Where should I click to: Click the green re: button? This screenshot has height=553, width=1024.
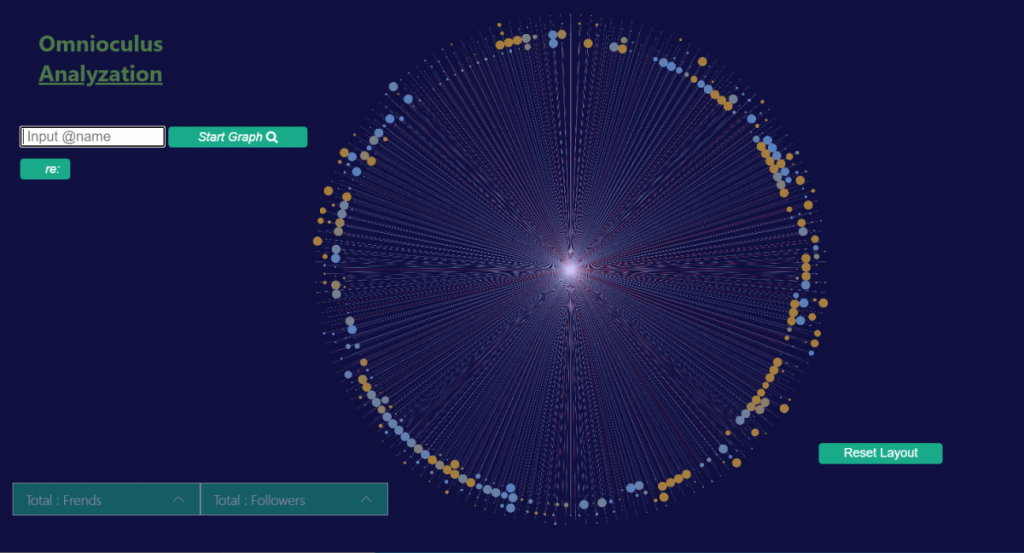pos(45,169)
